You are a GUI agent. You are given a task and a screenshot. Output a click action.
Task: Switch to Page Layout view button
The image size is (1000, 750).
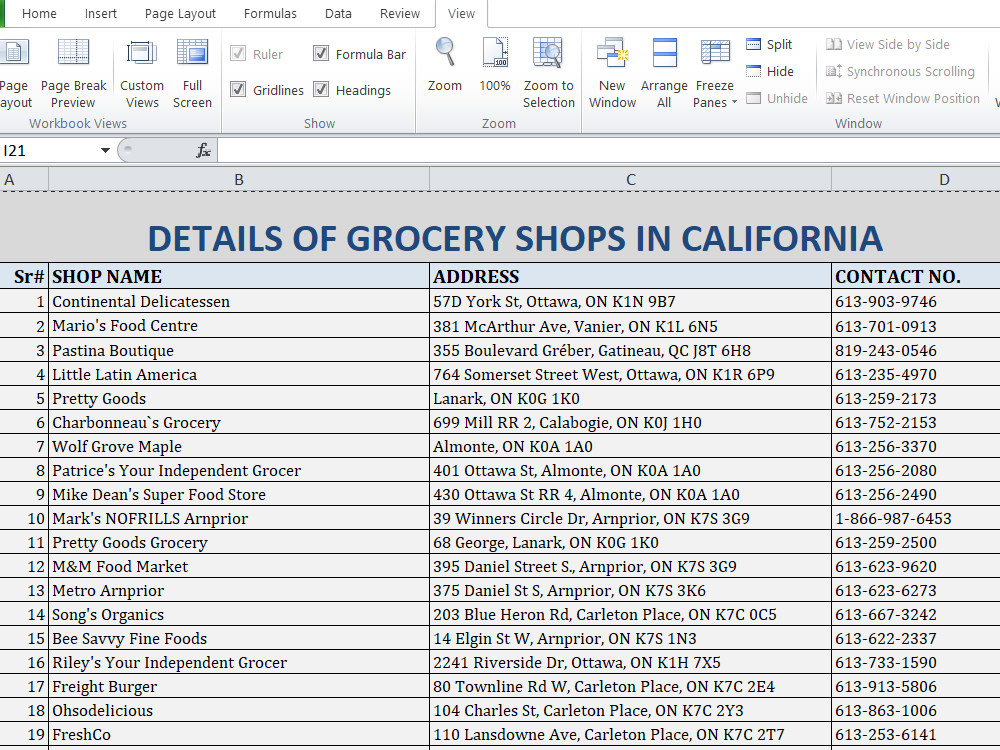coord(14,73)
